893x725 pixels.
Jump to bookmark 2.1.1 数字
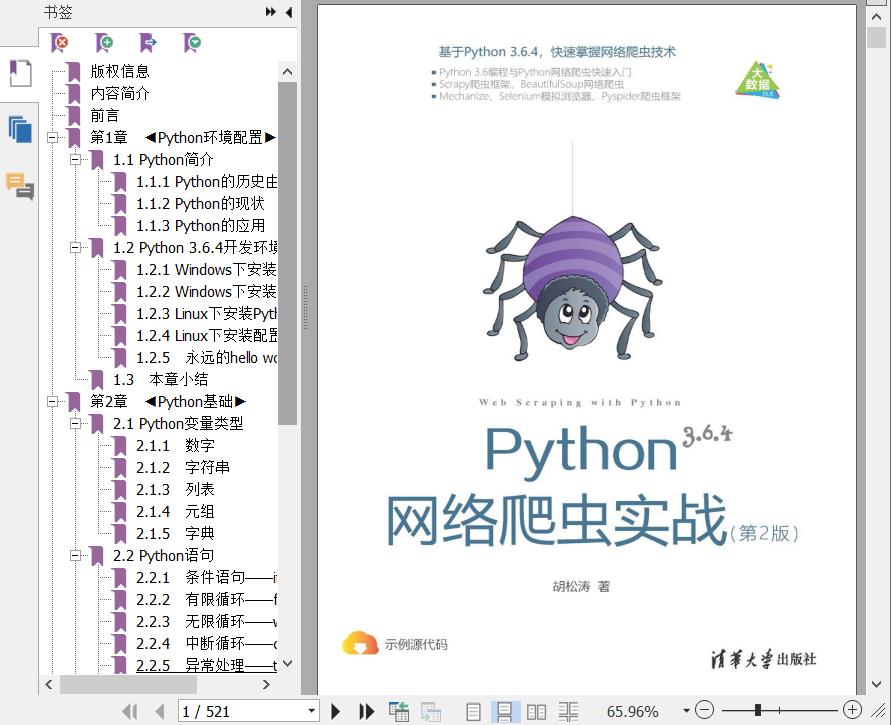(175, 445)
